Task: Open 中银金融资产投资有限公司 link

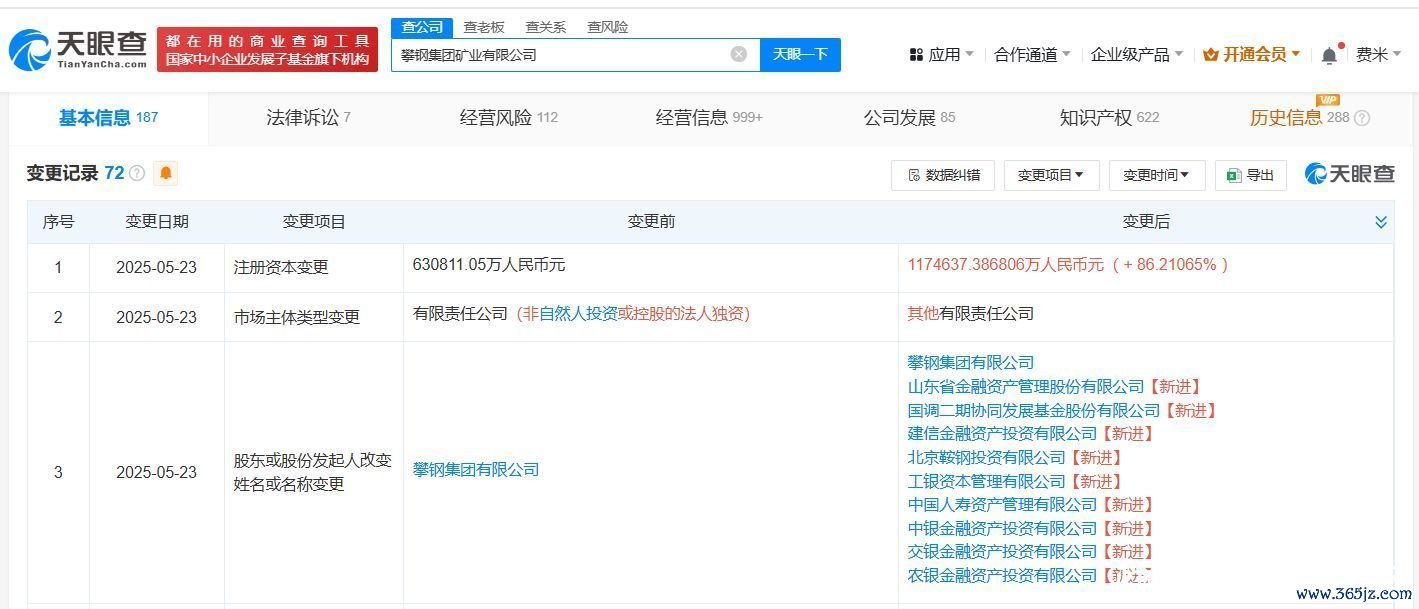Action: click(1002, 528)
